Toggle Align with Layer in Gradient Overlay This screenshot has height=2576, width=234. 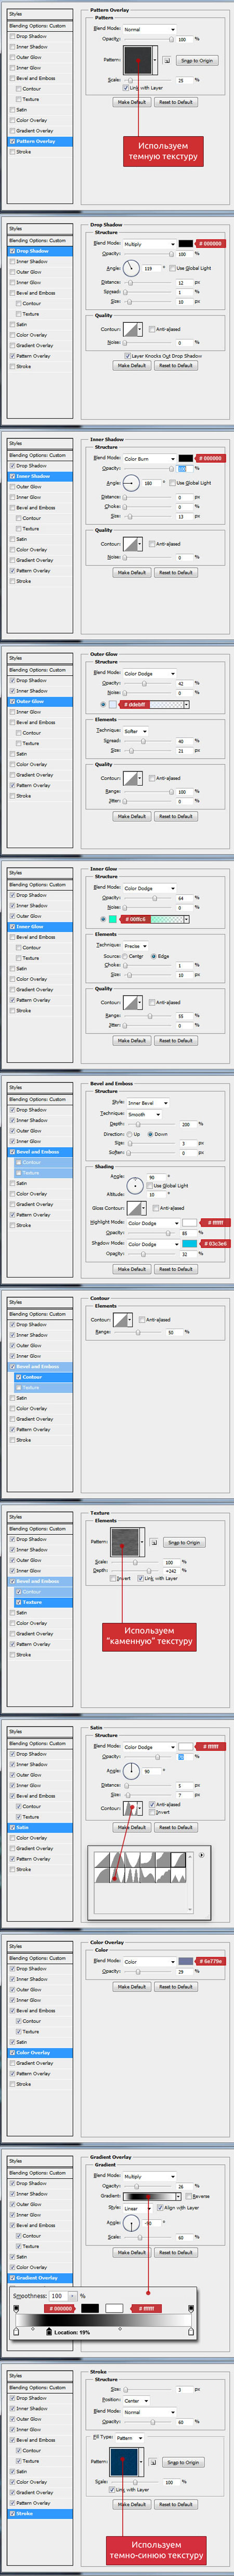pos(160,2207)
